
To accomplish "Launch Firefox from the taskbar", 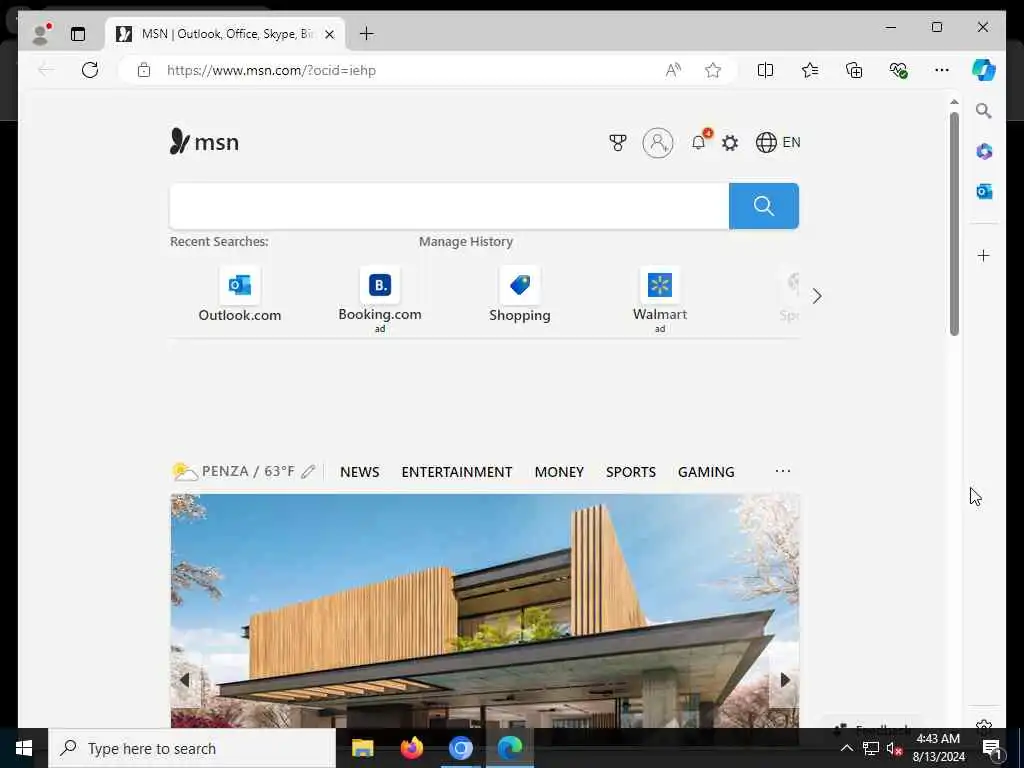I will coord(411,748).
